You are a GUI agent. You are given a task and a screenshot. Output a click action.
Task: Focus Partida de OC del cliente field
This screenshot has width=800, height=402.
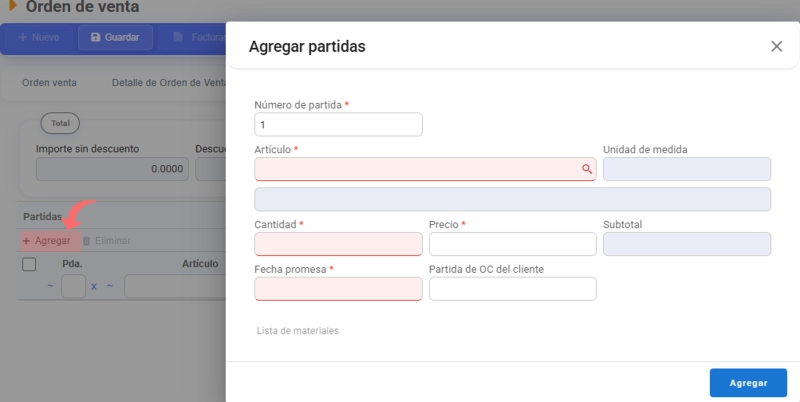point(512,289)
